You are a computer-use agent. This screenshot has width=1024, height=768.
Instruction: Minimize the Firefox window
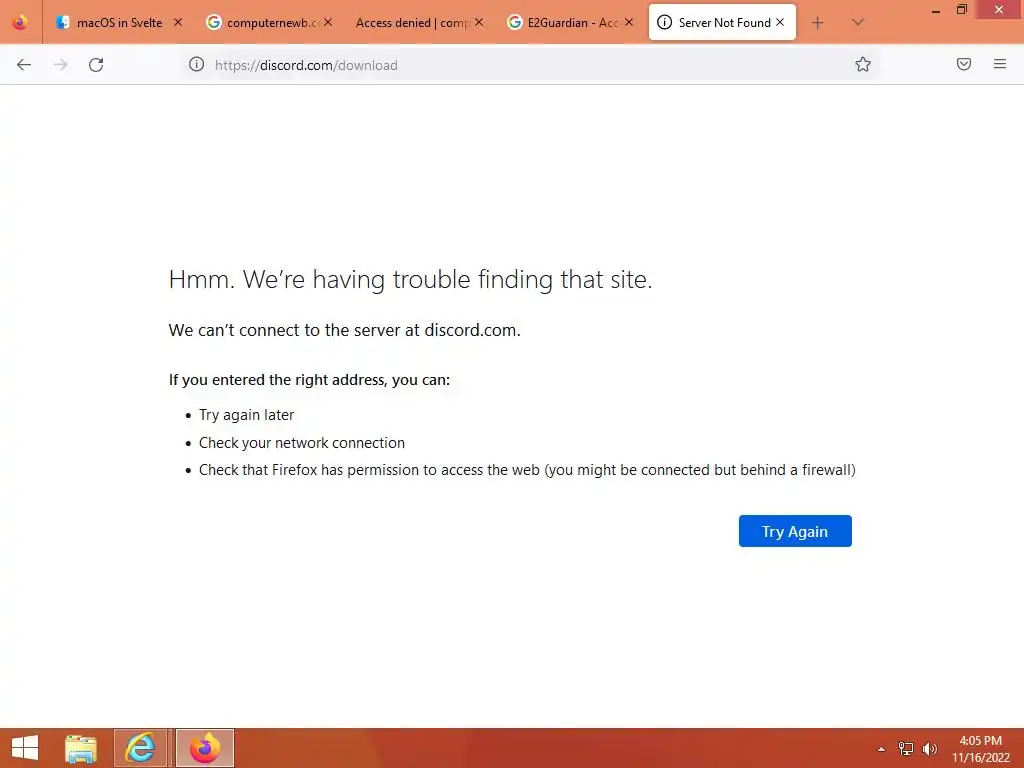click(936, 10)
